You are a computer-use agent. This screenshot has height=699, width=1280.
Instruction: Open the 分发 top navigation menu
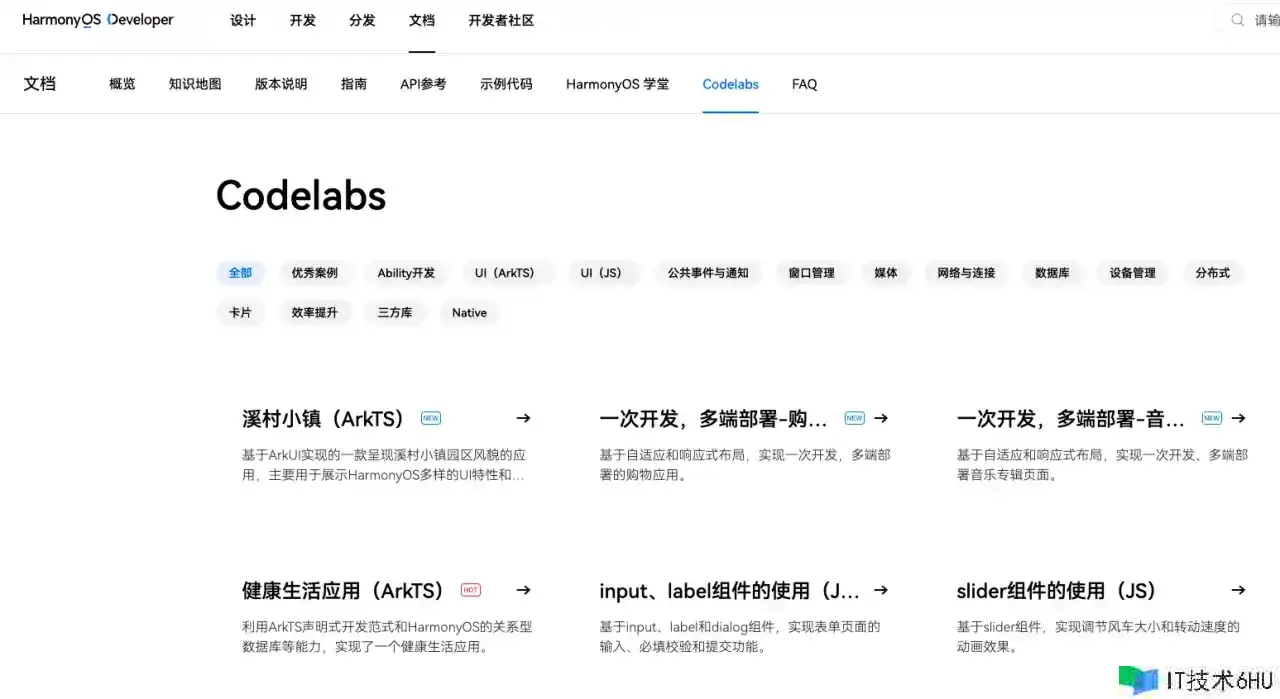click(x=362, y=20)
